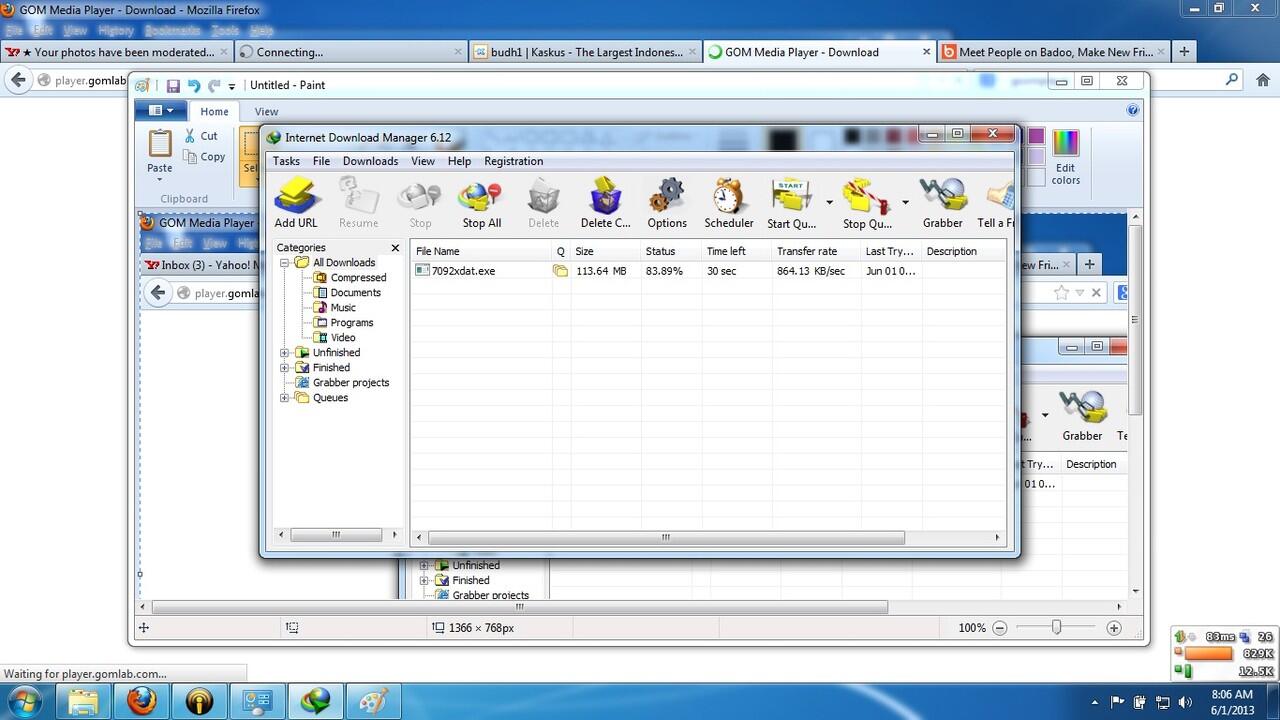Select the Music category
Image resolution: width=1280 pixels, height=720 pixels.
[x=343, y=308]
